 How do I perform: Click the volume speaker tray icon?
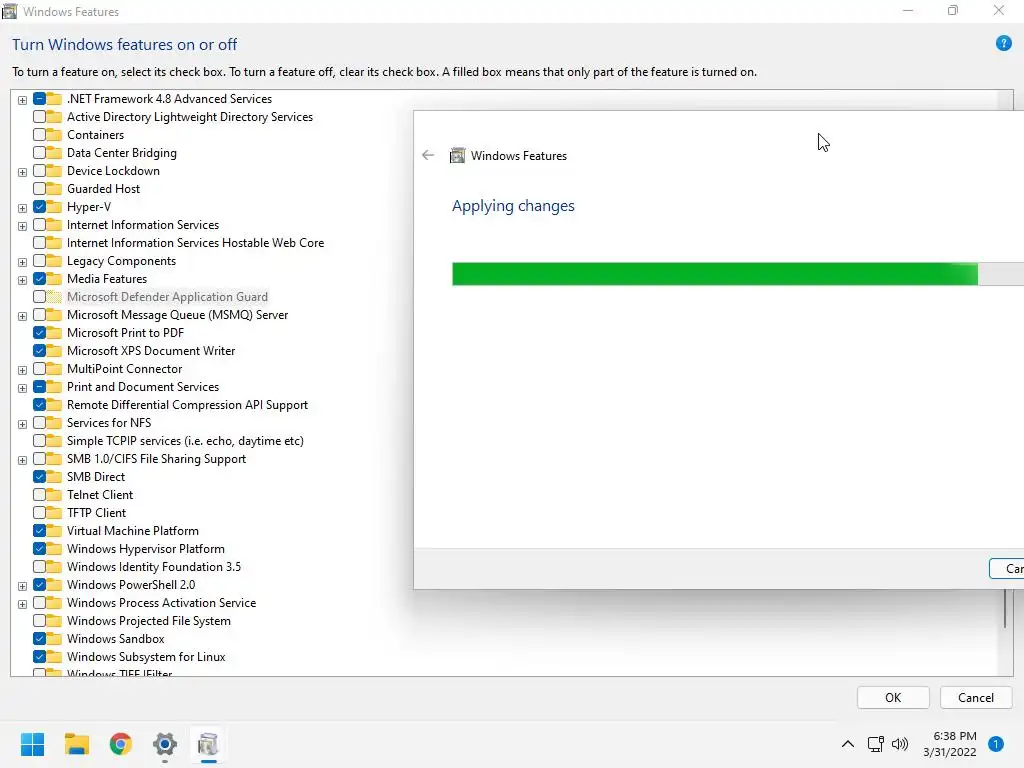[x=900, y=744]
